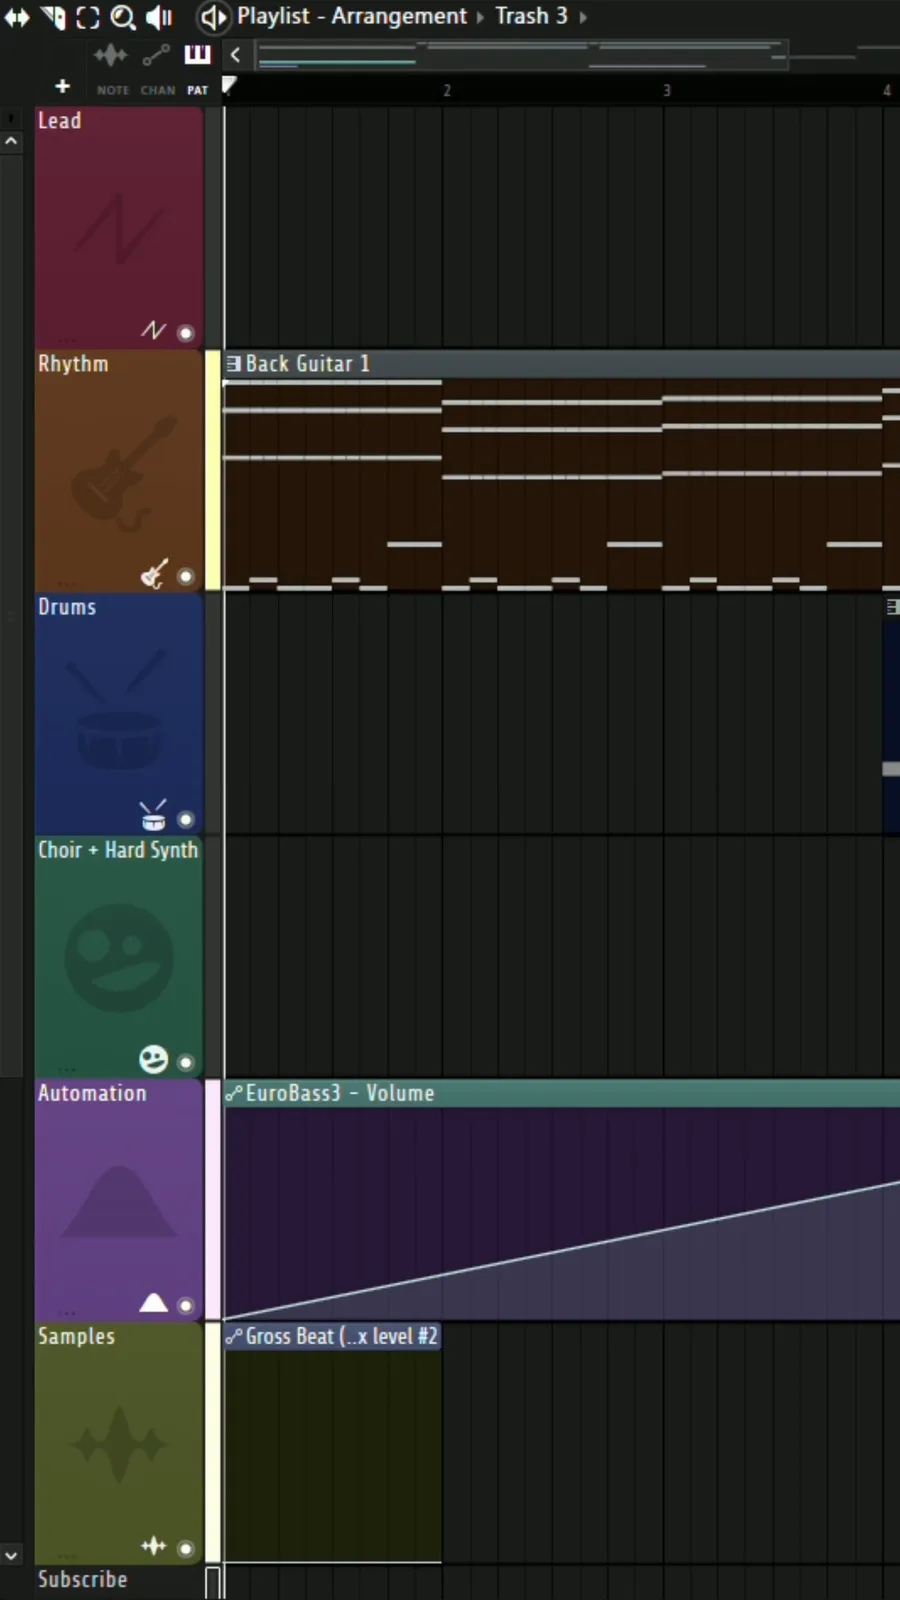
Task: Add new item with plus button
Action: coord(62,87)
